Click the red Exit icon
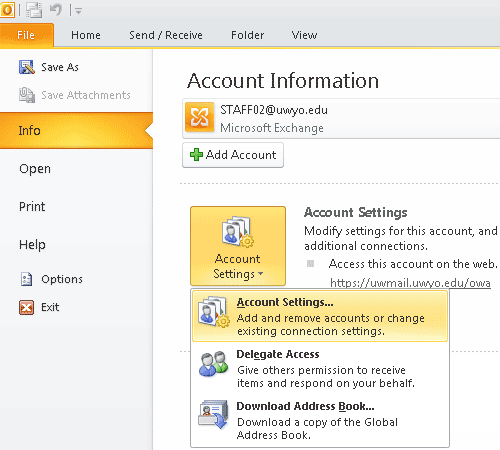 [26, 307]
